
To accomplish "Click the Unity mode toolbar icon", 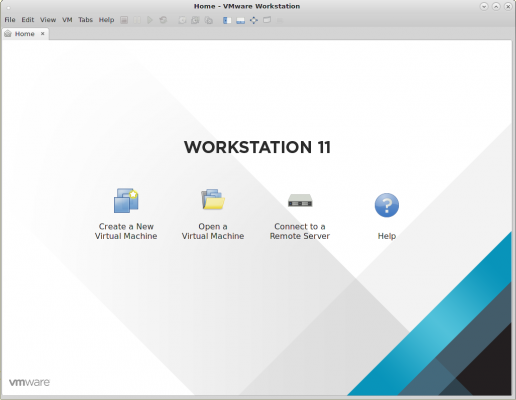I will click(267, 20).
